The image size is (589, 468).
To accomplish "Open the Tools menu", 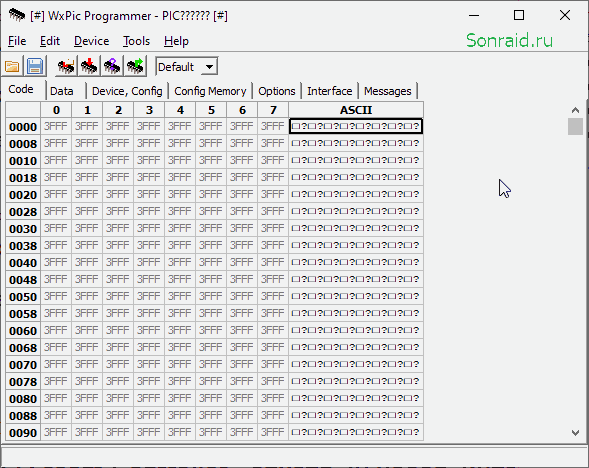I will [x=136, y=41].
